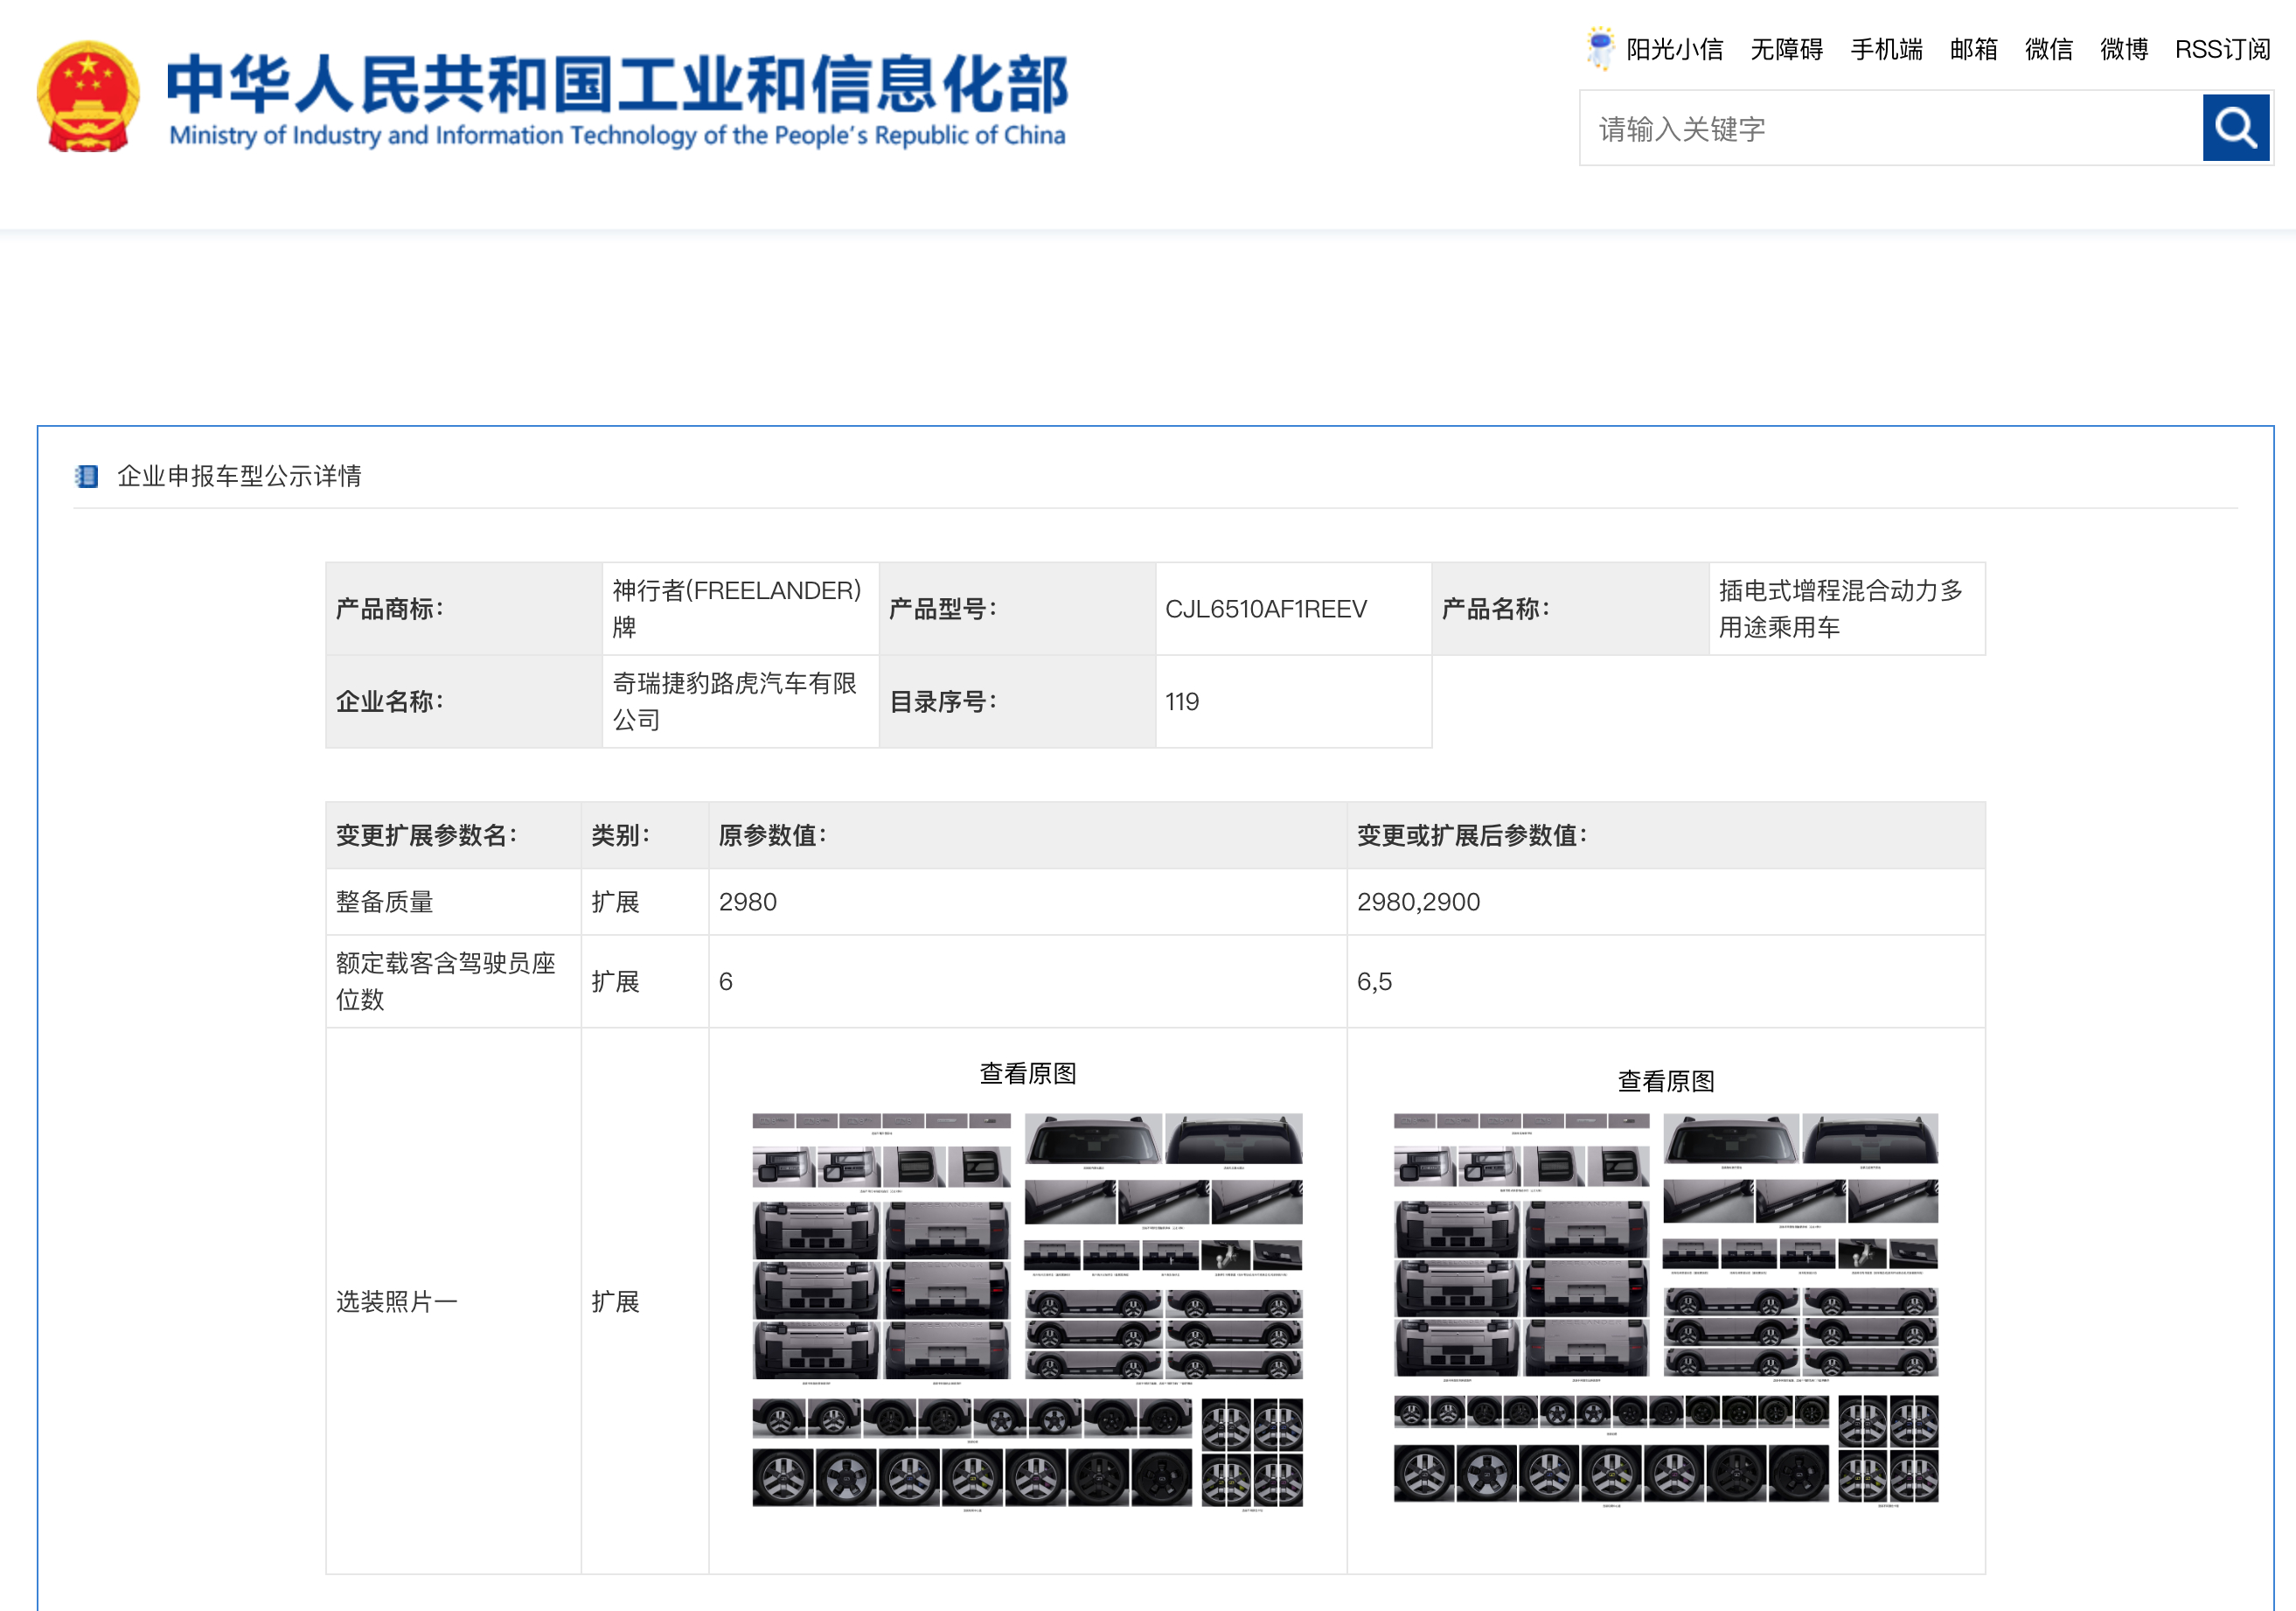Select the trademark text 神行者(FREELANDER)牌
The height and width of the screenshot is (1611, 2296).
coord(736,608)
